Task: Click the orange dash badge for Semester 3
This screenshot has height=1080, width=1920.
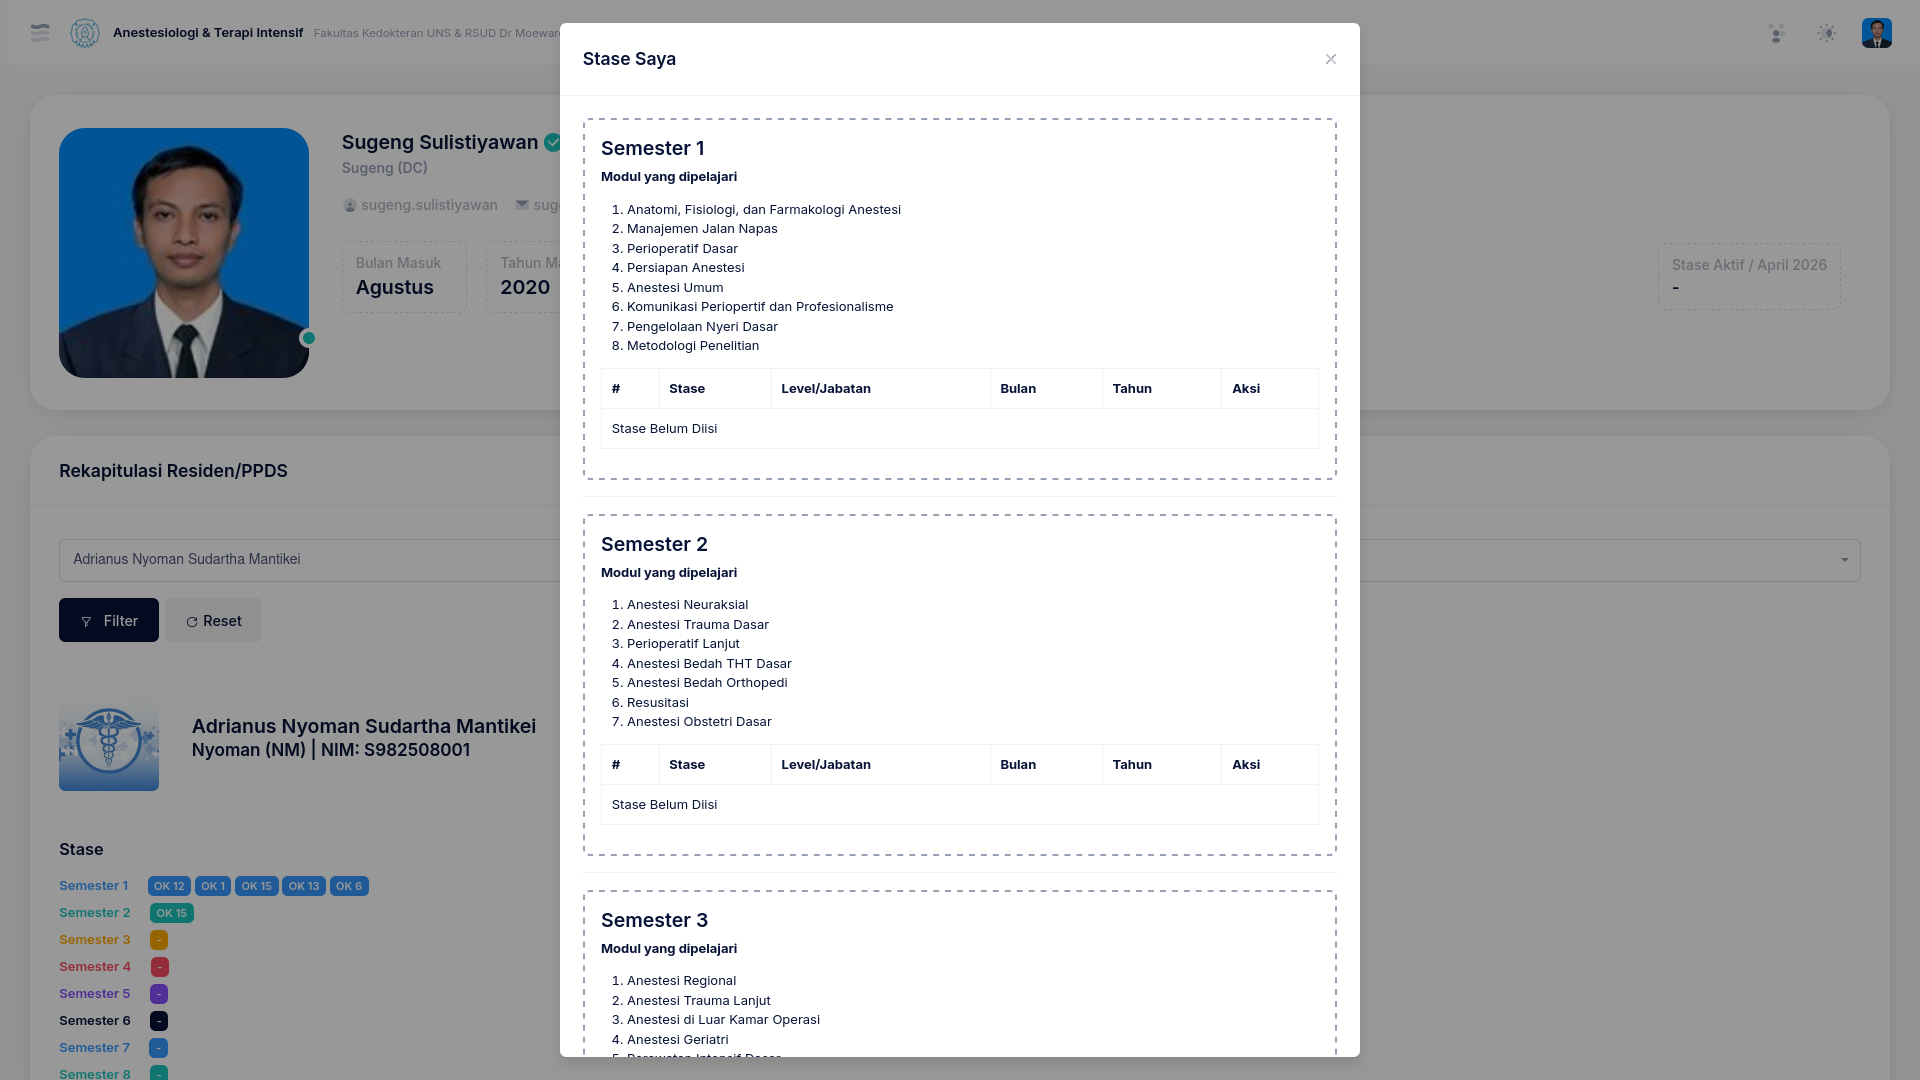Action: point(159,940)
